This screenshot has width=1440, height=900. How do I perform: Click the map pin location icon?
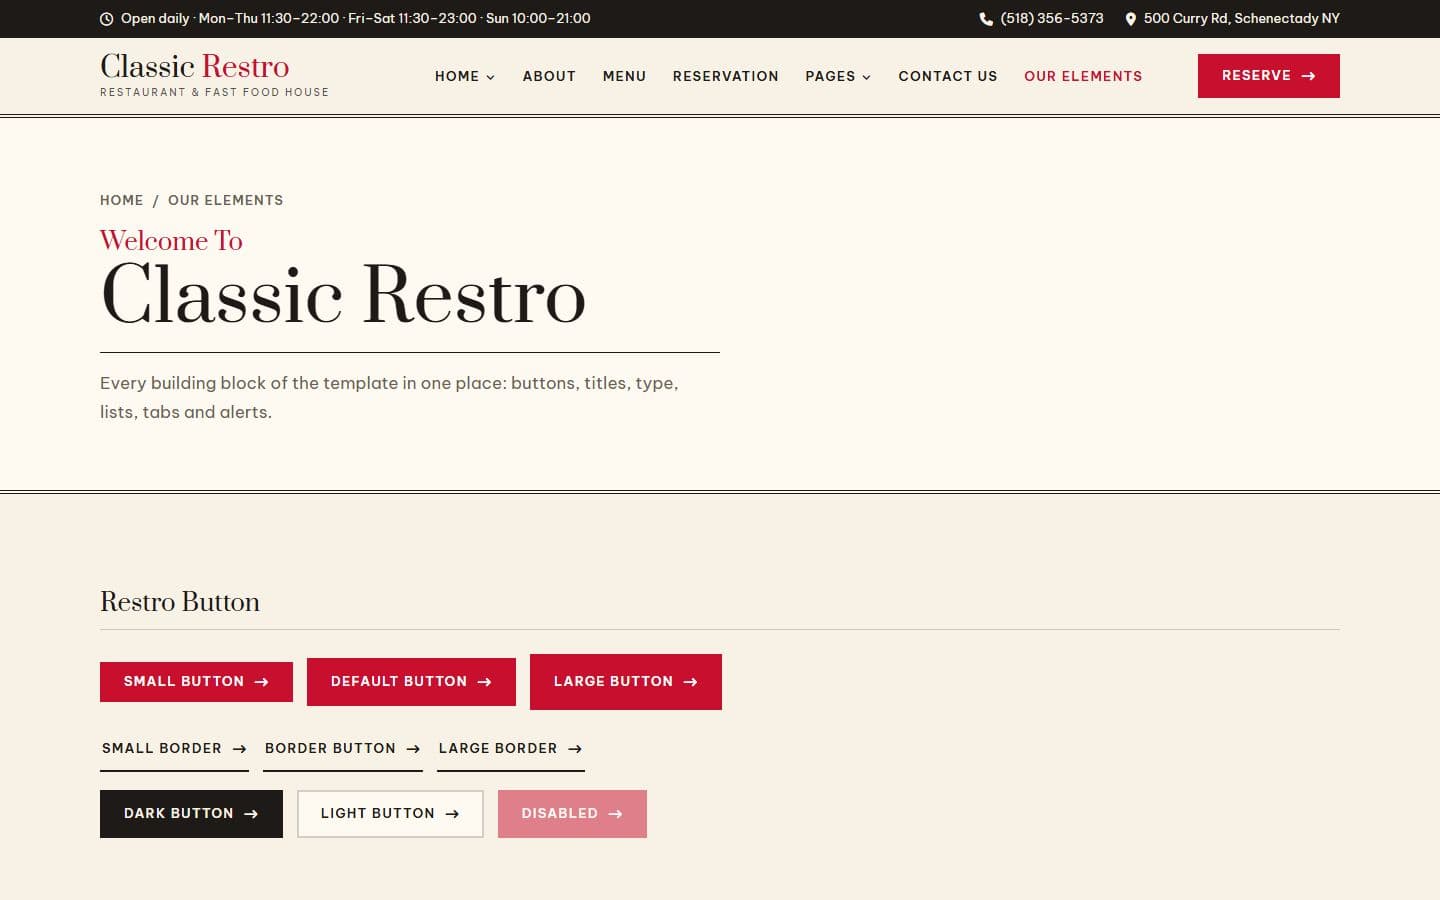[x=1131, y=19]
